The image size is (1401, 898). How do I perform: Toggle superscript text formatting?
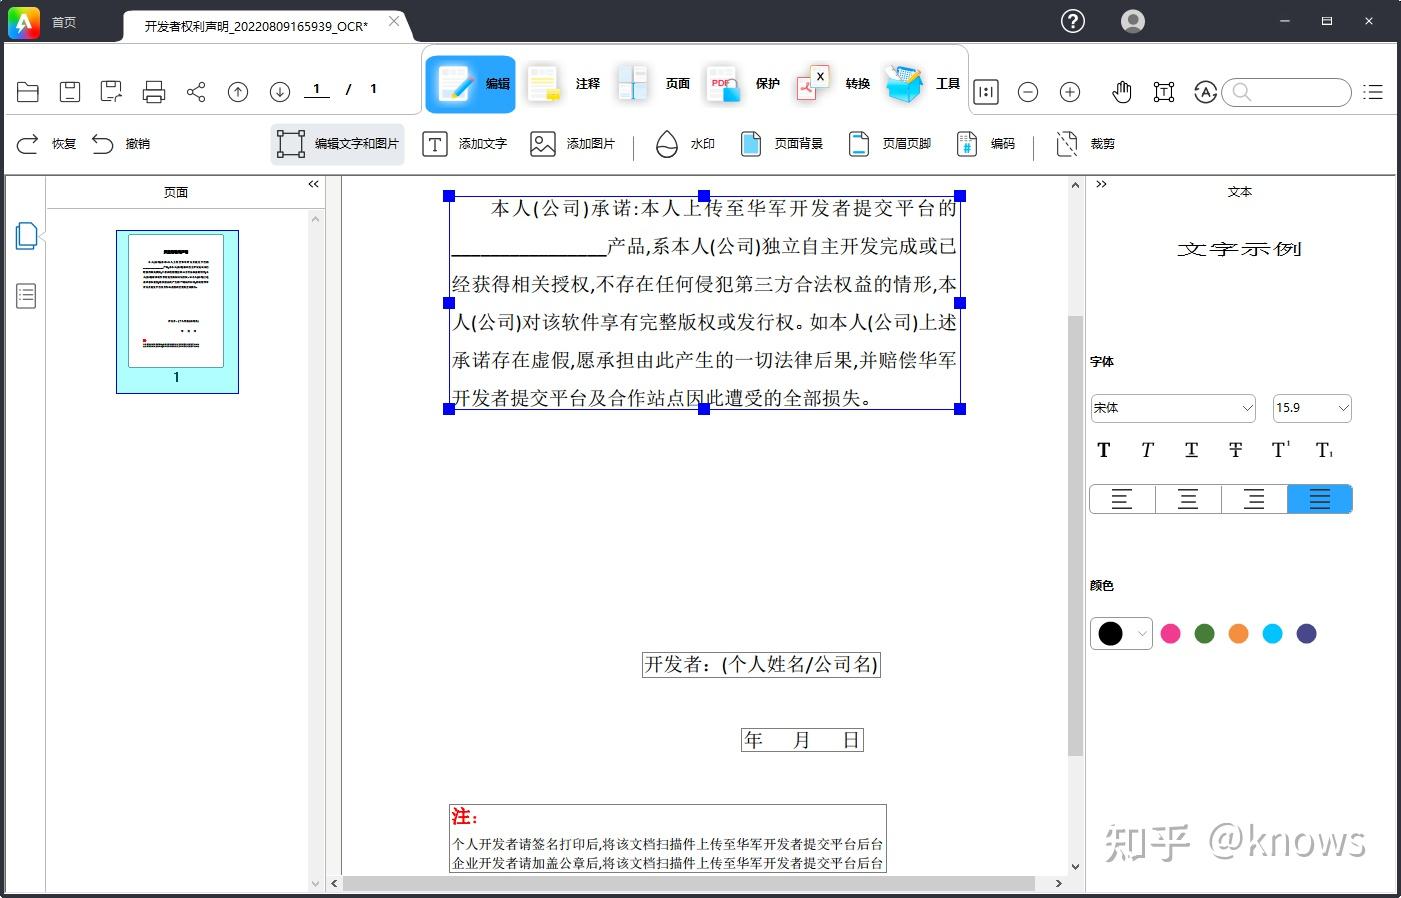[1280, 450]
